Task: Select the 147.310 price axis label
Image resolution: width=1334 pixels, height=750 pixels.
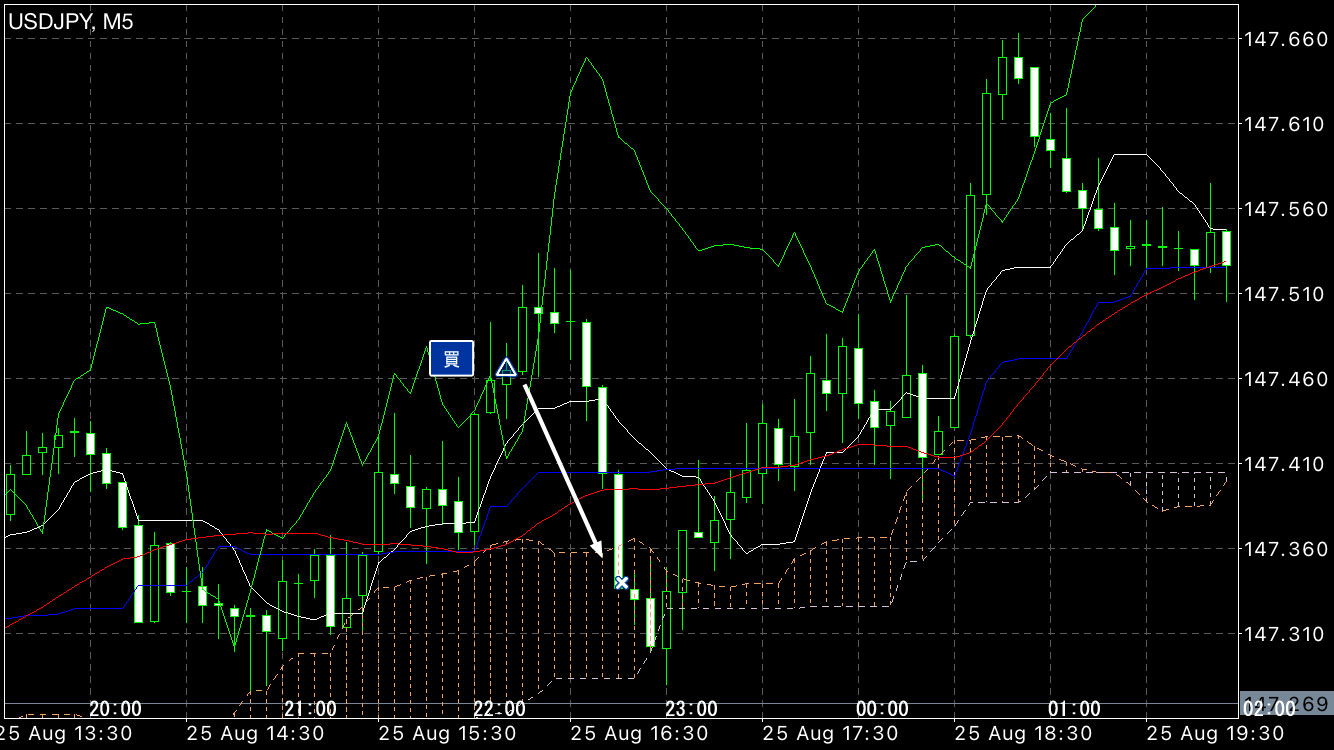Action: [1286, 634]
